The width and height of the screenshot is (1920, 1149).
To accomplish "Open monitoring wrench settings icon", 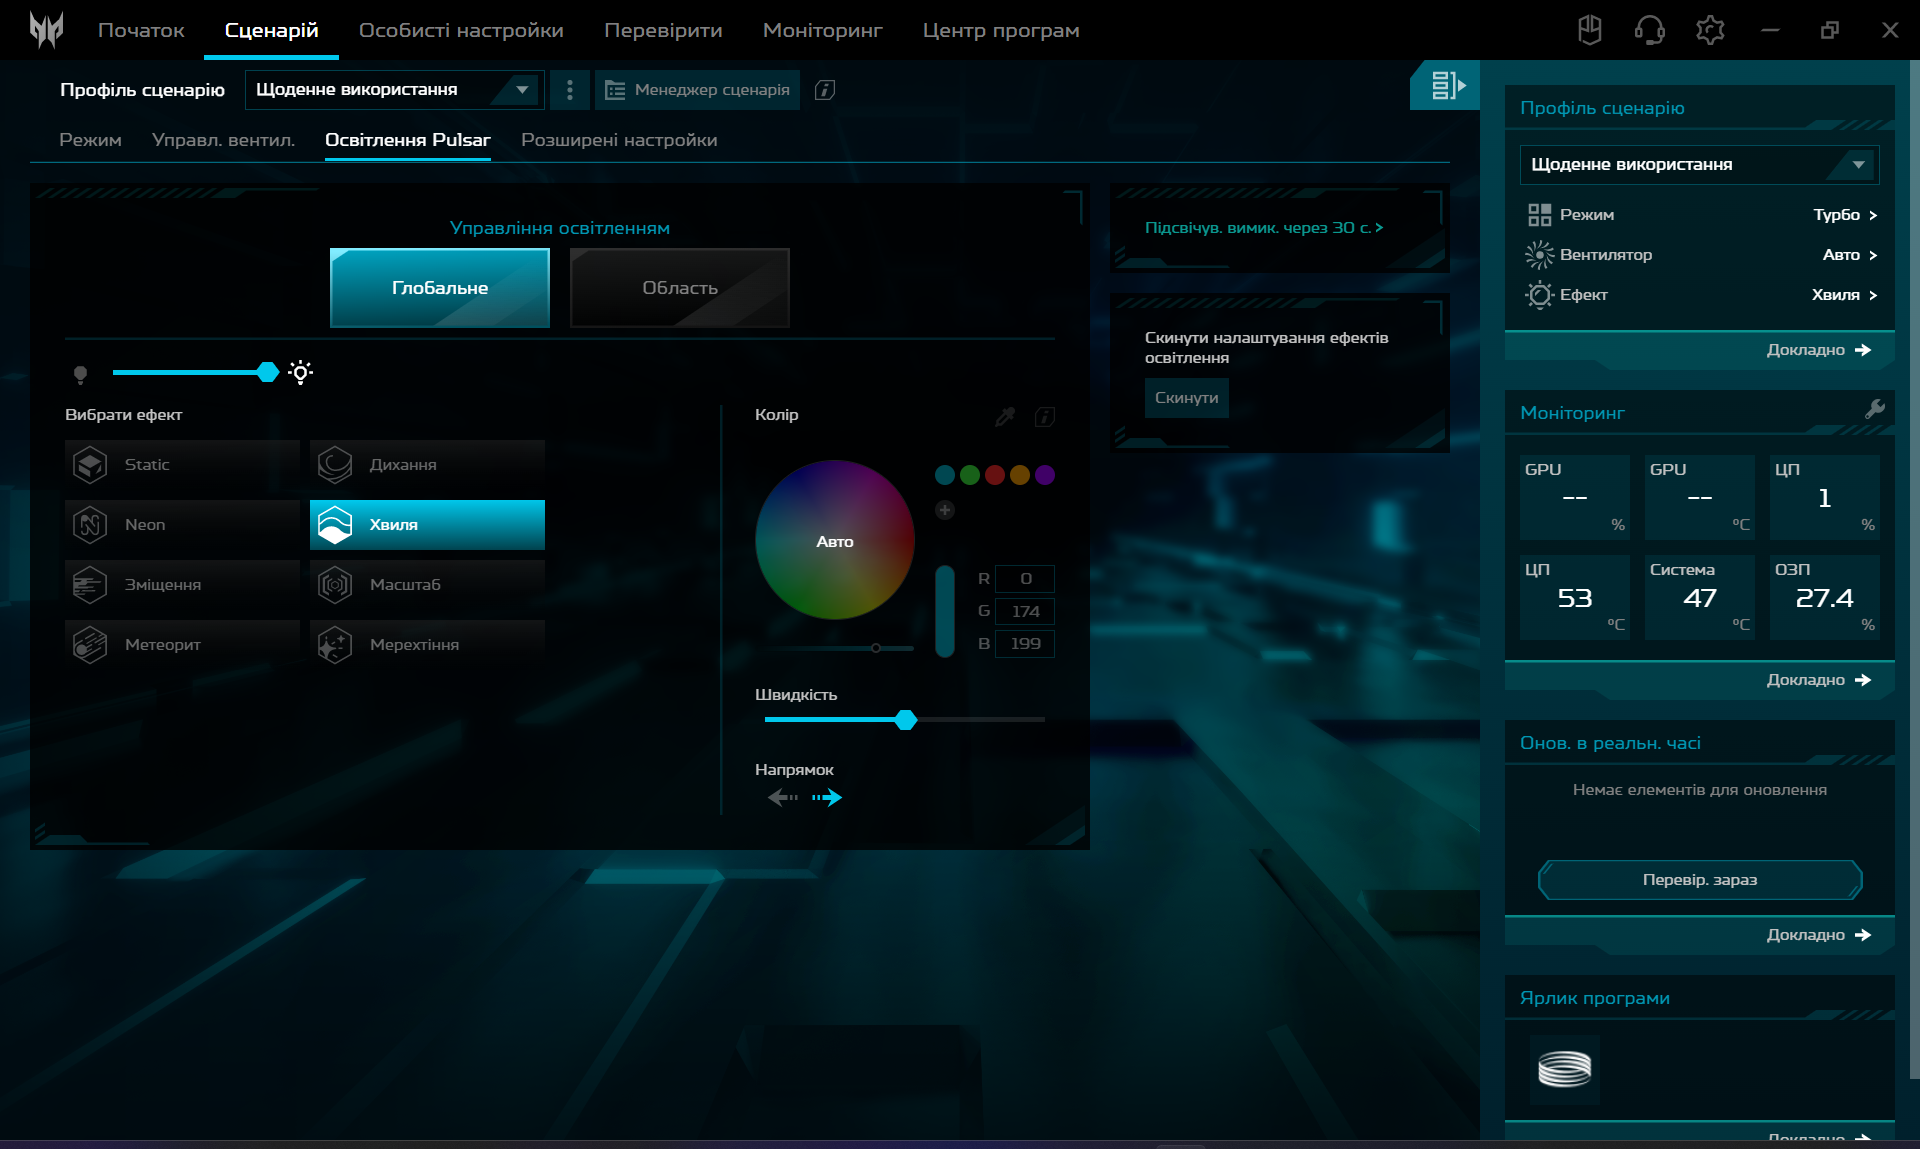I will coord(1875,409).
